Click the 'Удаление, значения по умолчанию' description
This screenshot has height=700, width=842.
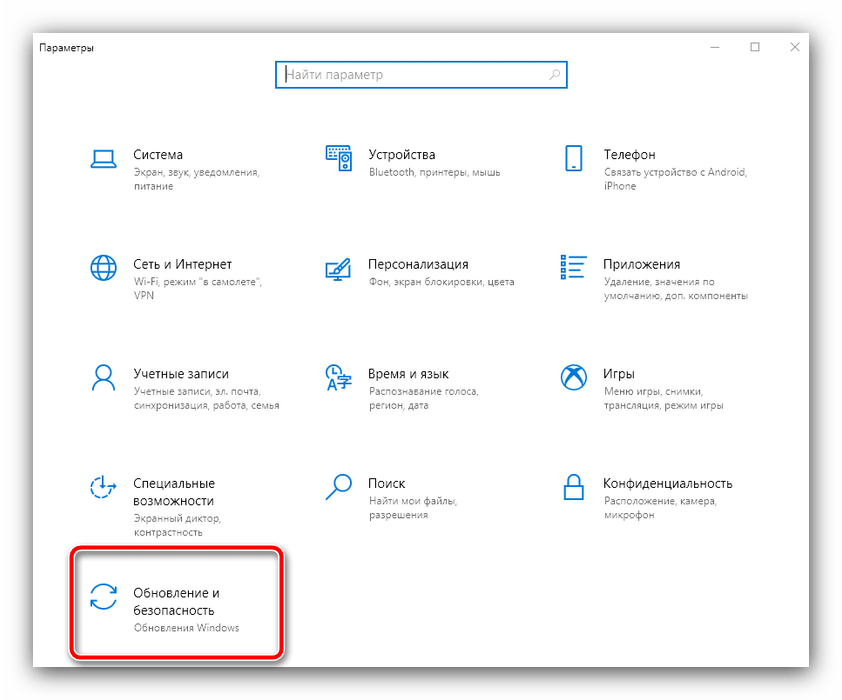click(676, 289)
